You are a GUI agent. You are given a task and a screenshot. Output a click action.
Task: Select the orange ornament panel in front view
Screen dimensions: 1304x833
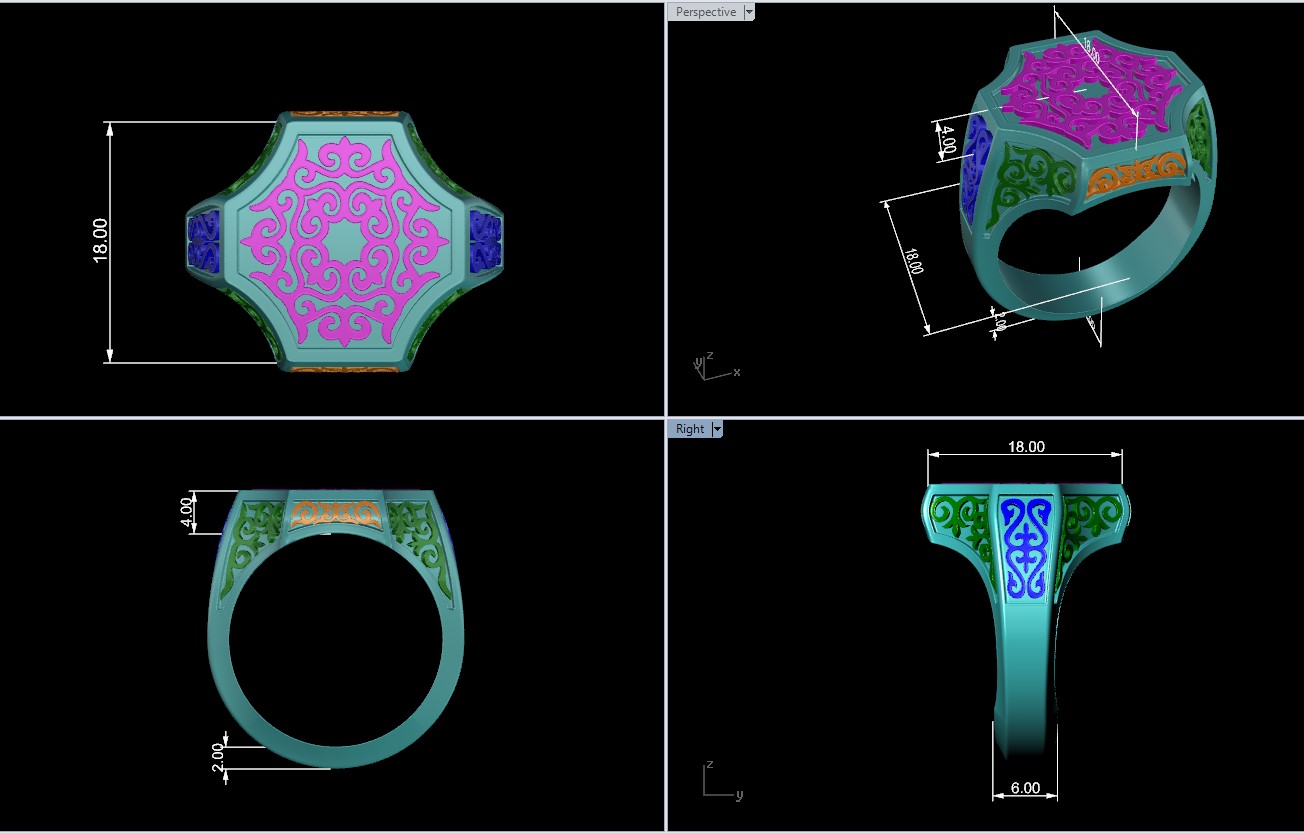click(335, 513)
